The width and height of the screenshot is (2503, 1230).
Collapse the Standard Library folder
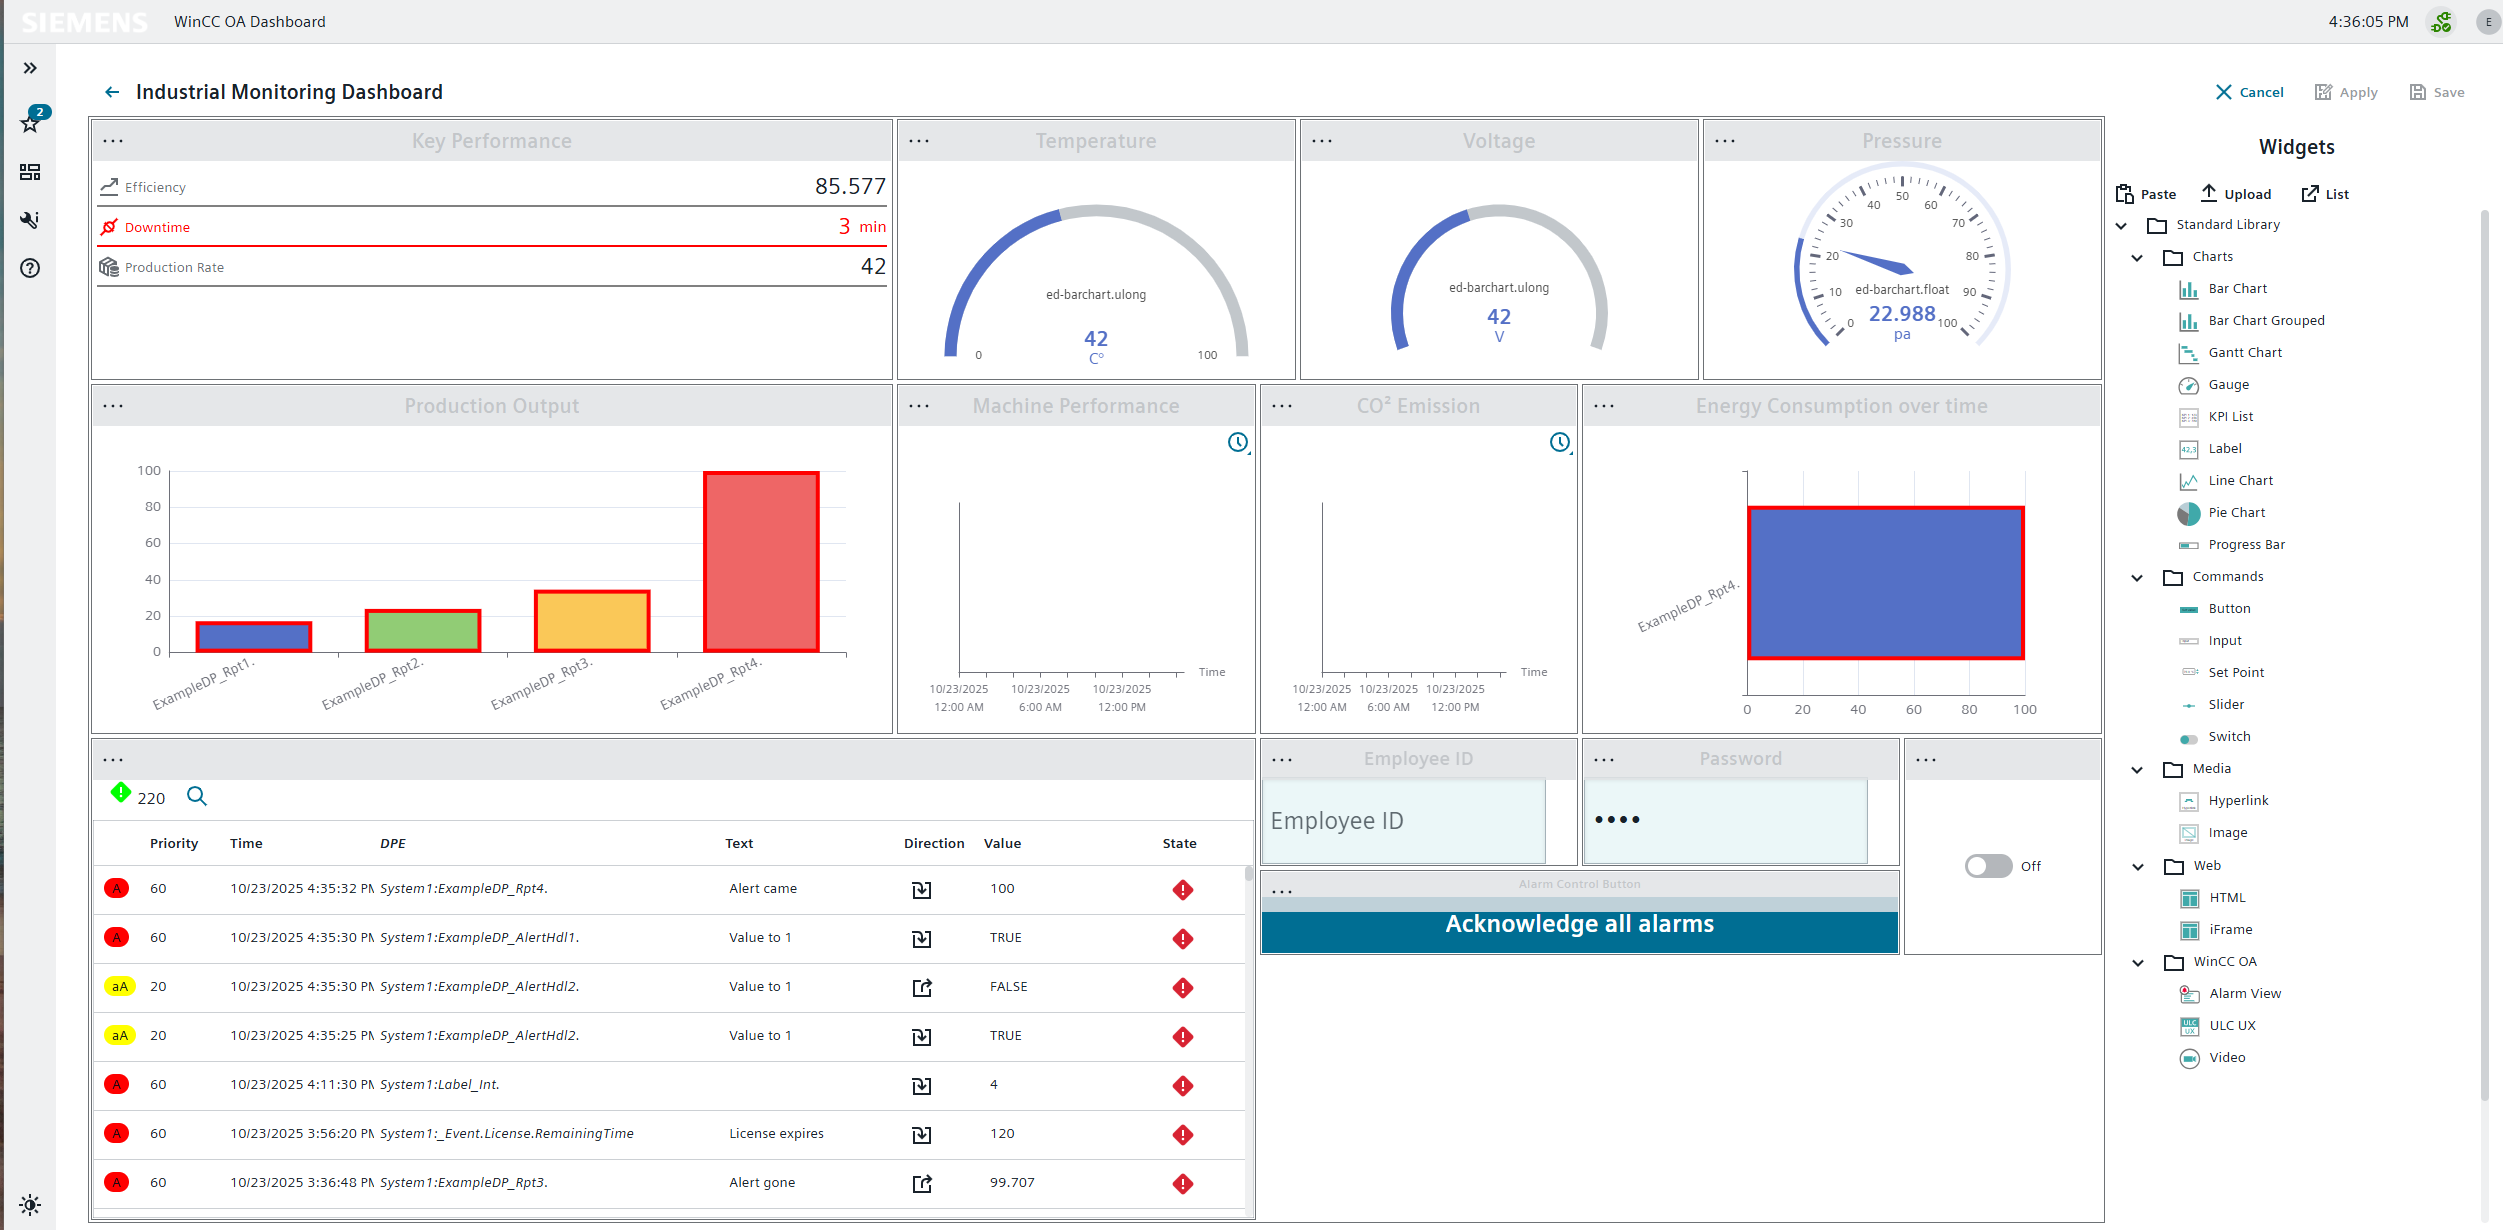(x=2121, y=225)
